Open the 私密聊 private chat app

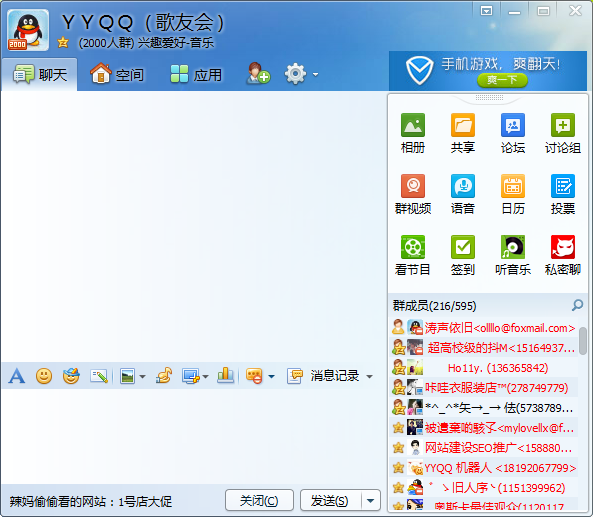563,255
